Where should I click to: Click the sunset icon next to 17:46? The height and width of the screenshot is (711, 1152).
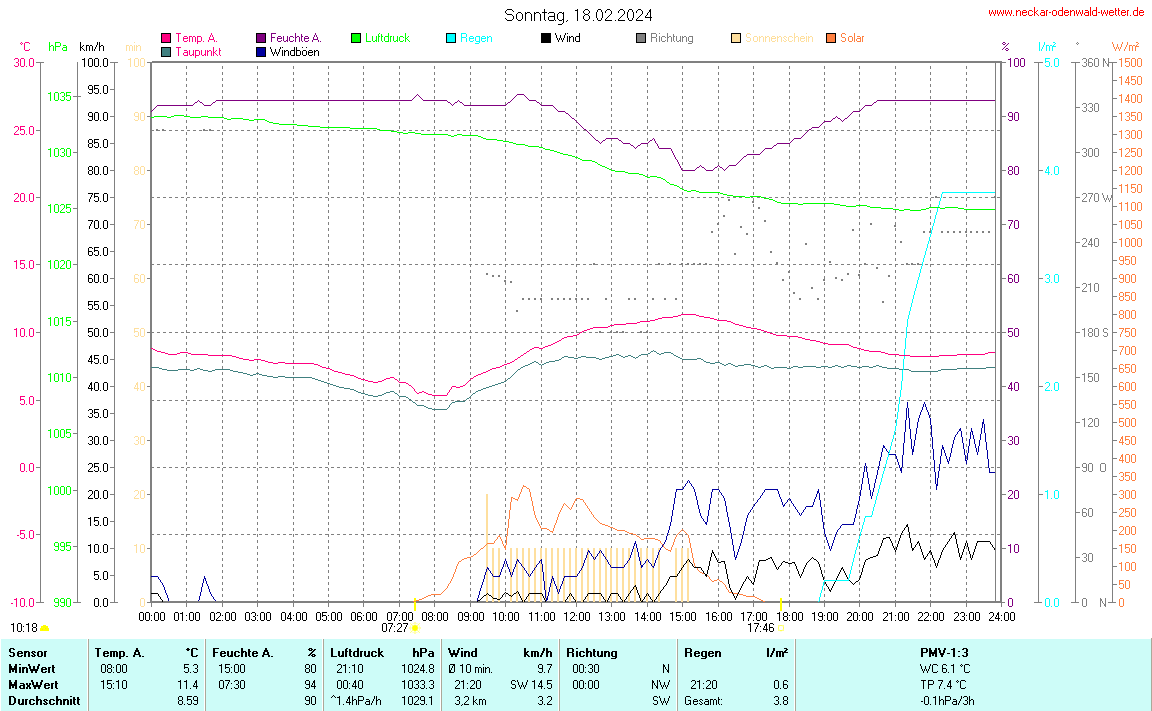(x=781, y=628)
